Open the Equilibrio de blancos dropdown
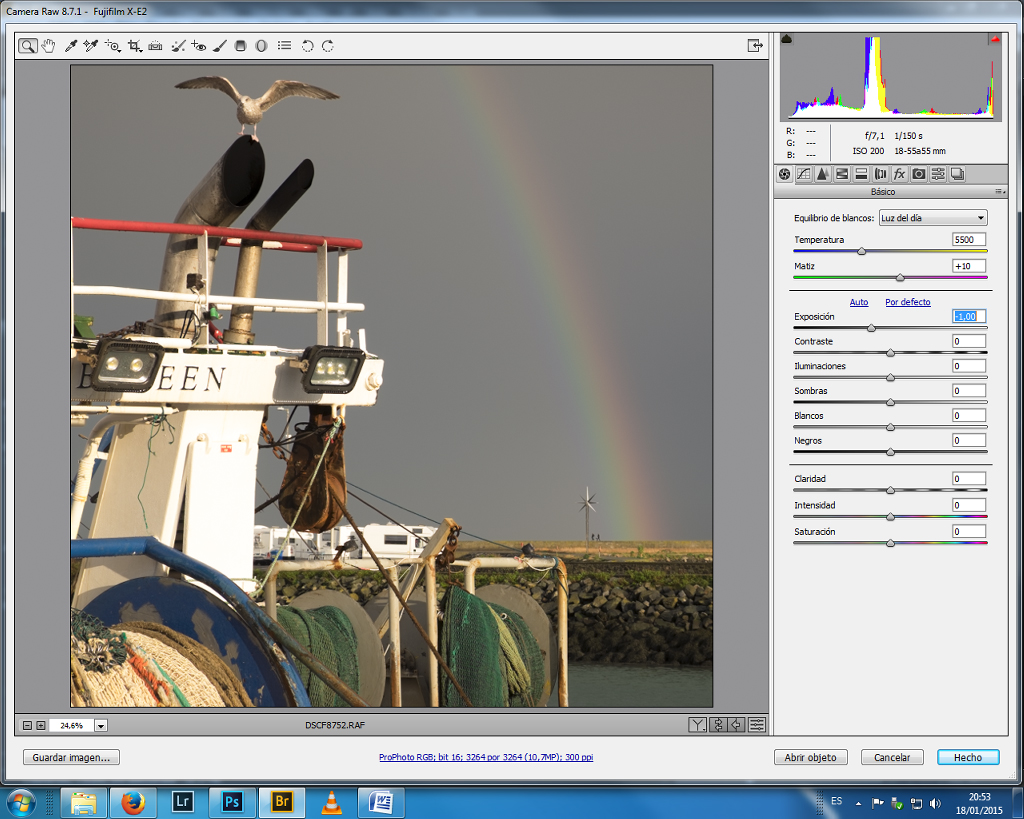This screenshot has width=1024, height=819. point(933,218)
